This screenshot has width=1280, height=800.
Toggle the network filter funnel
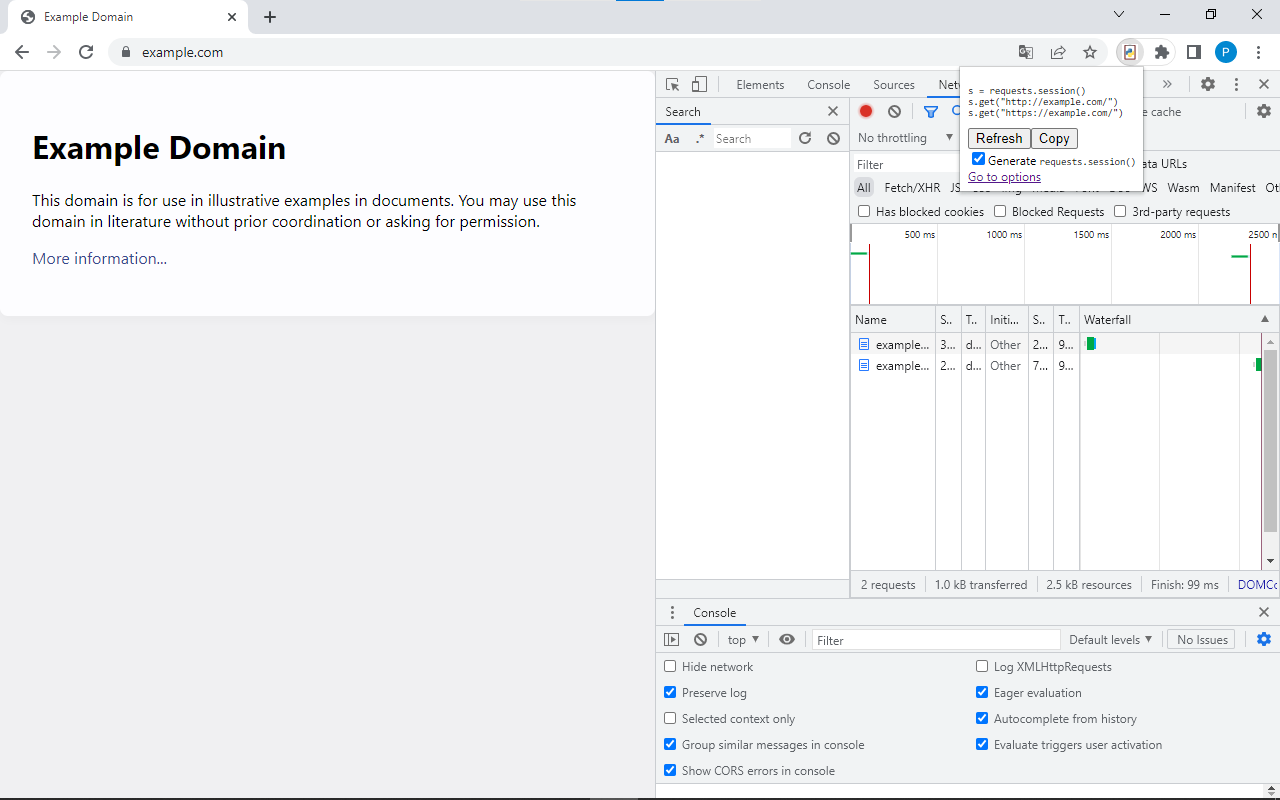[931, 111]
